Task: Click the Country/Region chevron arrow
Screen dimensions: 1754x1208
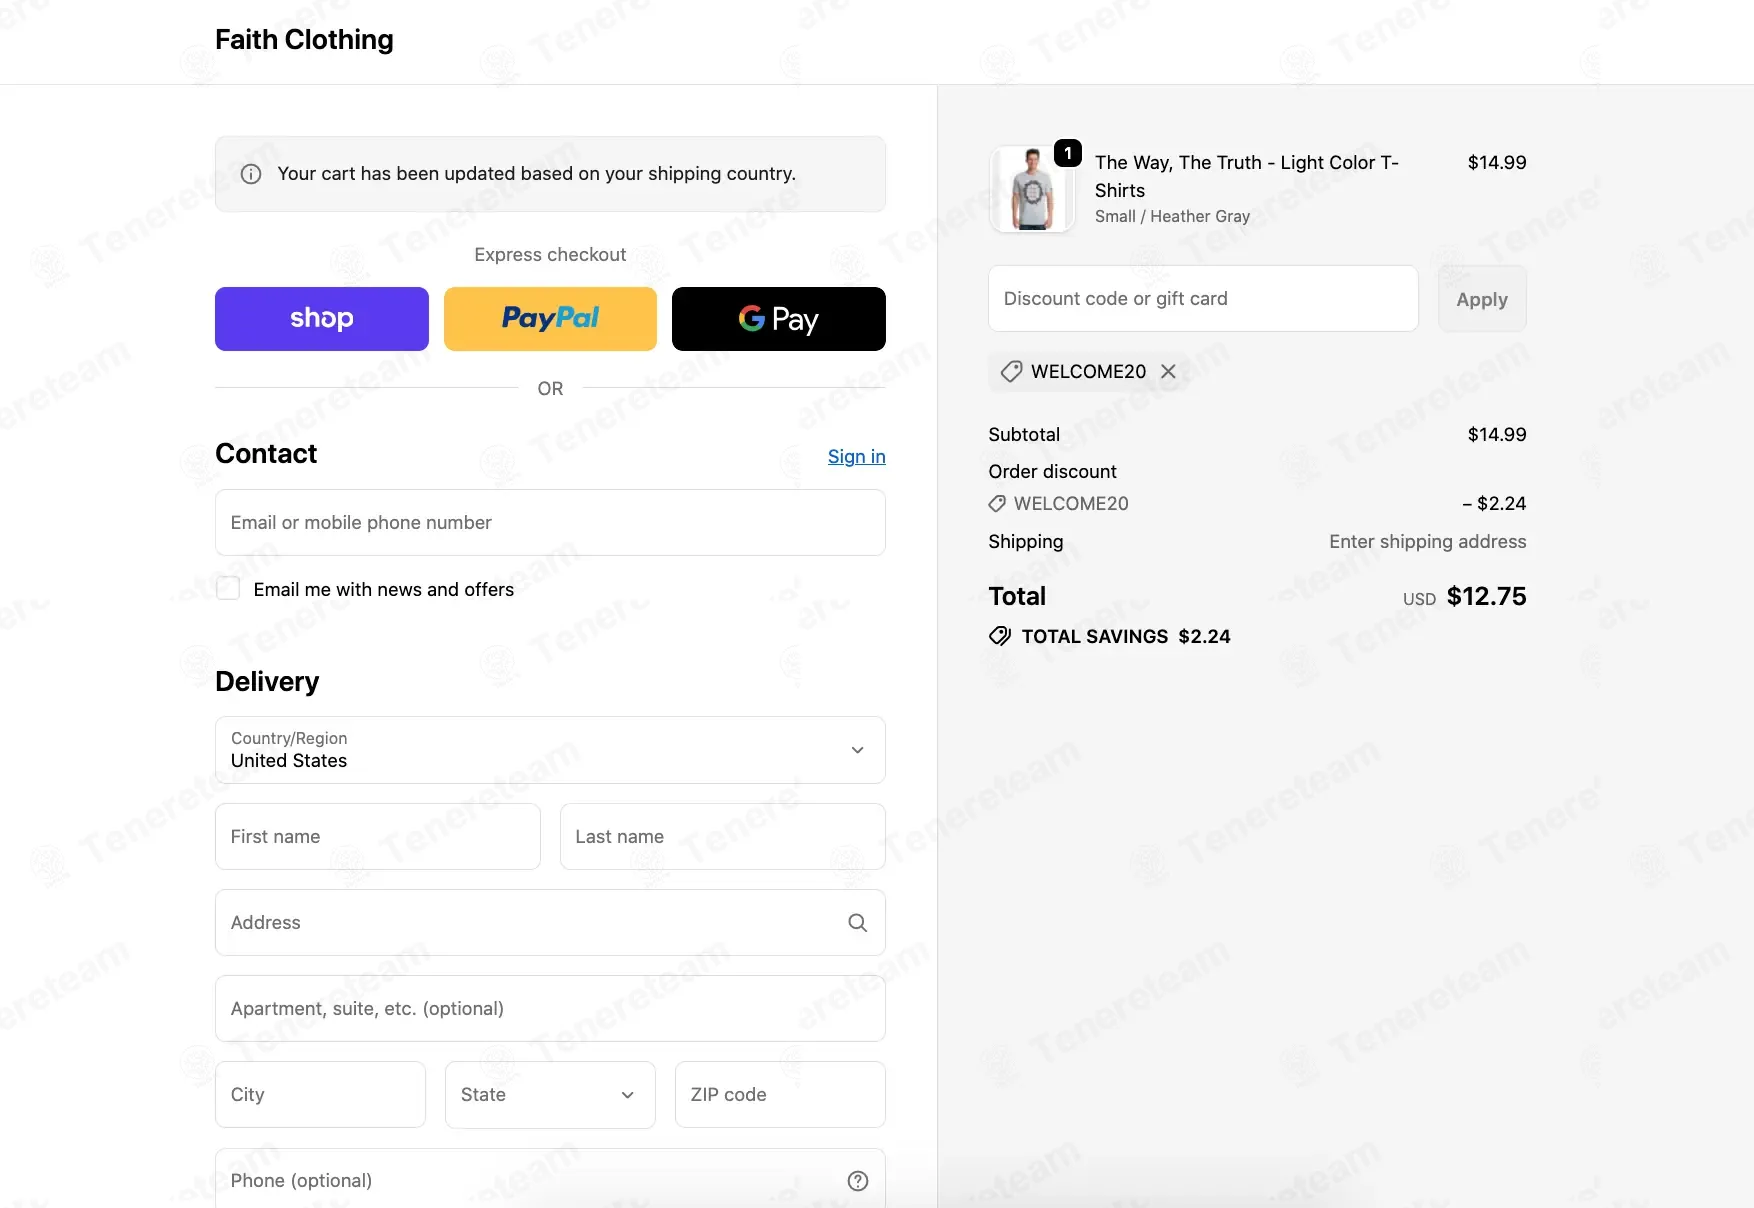Action: pyautogui.click(x=857, y=750)
